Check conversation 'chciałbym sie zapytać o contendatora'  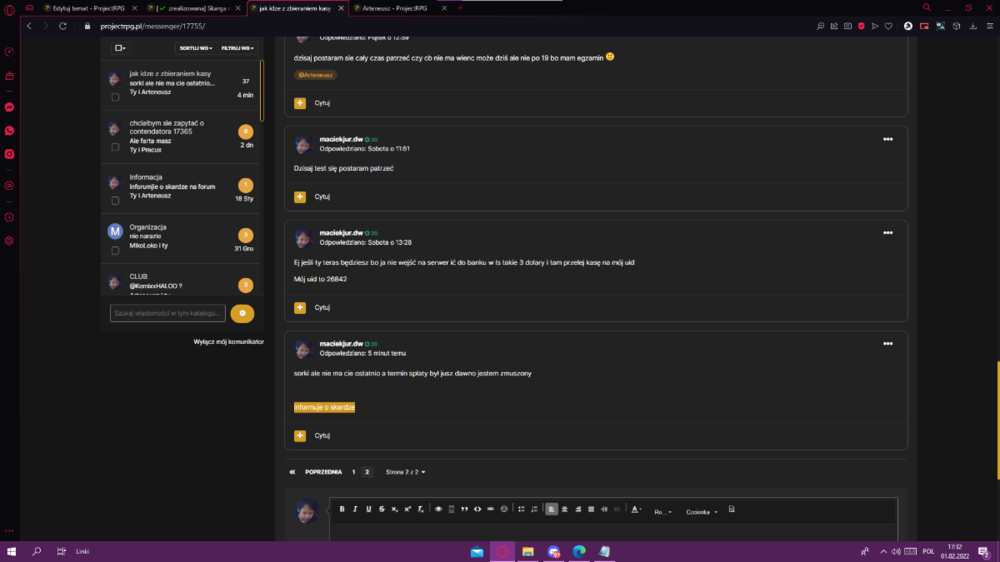coord(115,147)
